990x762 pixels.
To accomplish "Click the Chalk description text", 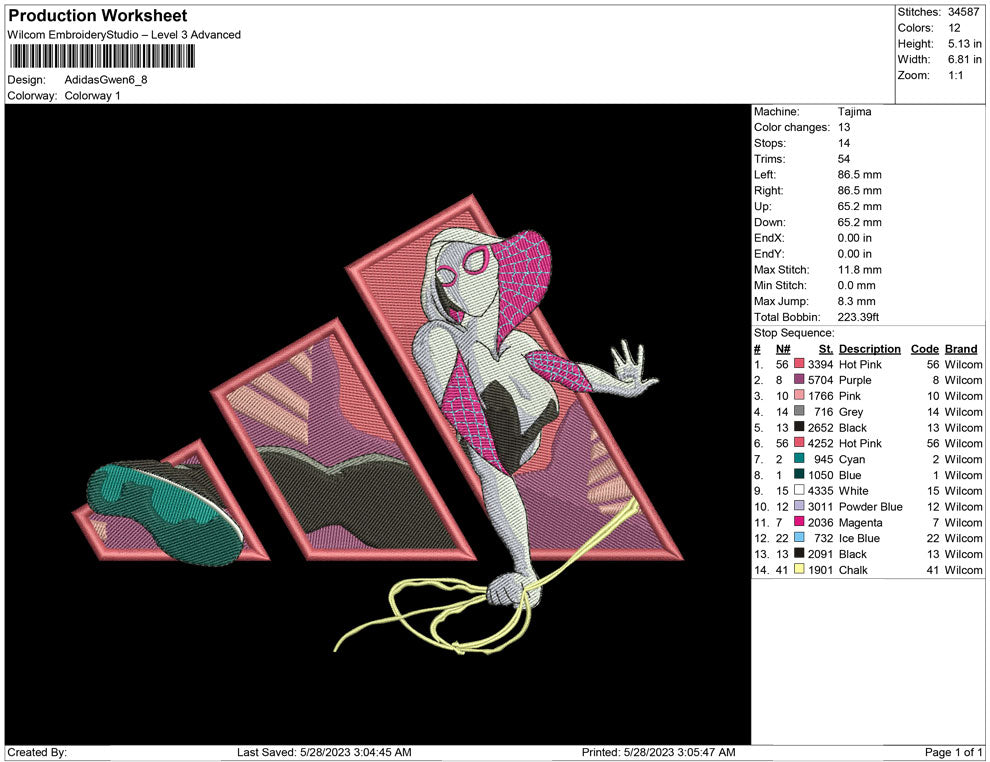I will tap(853, 569).
